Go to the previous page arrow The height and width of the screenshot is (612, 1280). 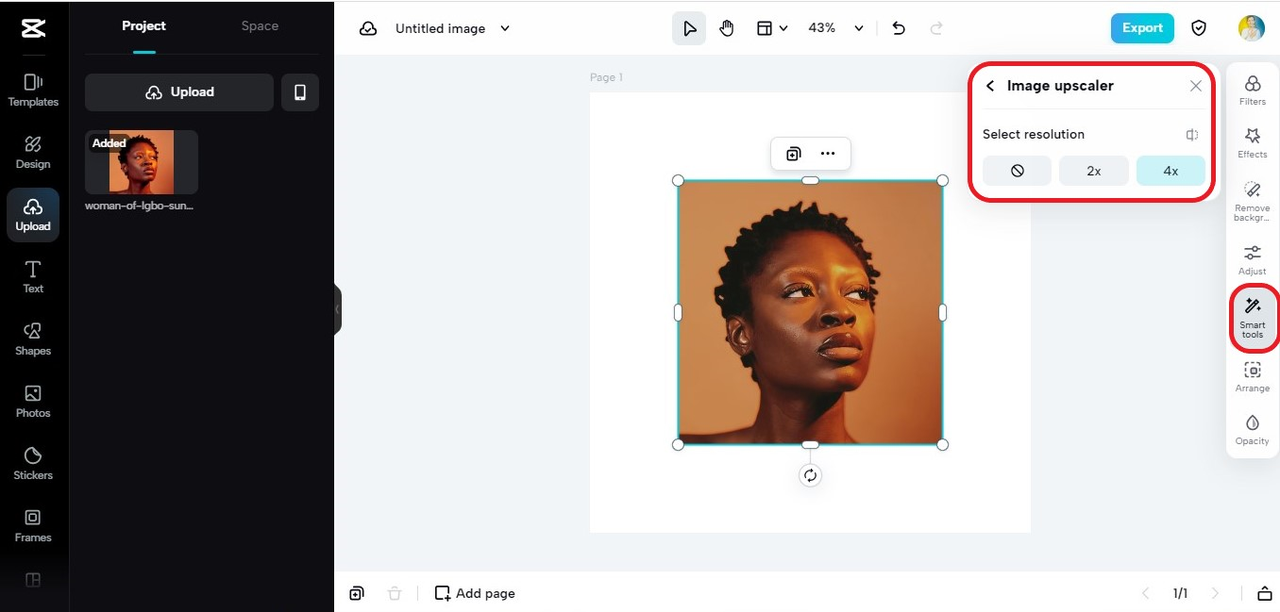(x=1146, y=593)
